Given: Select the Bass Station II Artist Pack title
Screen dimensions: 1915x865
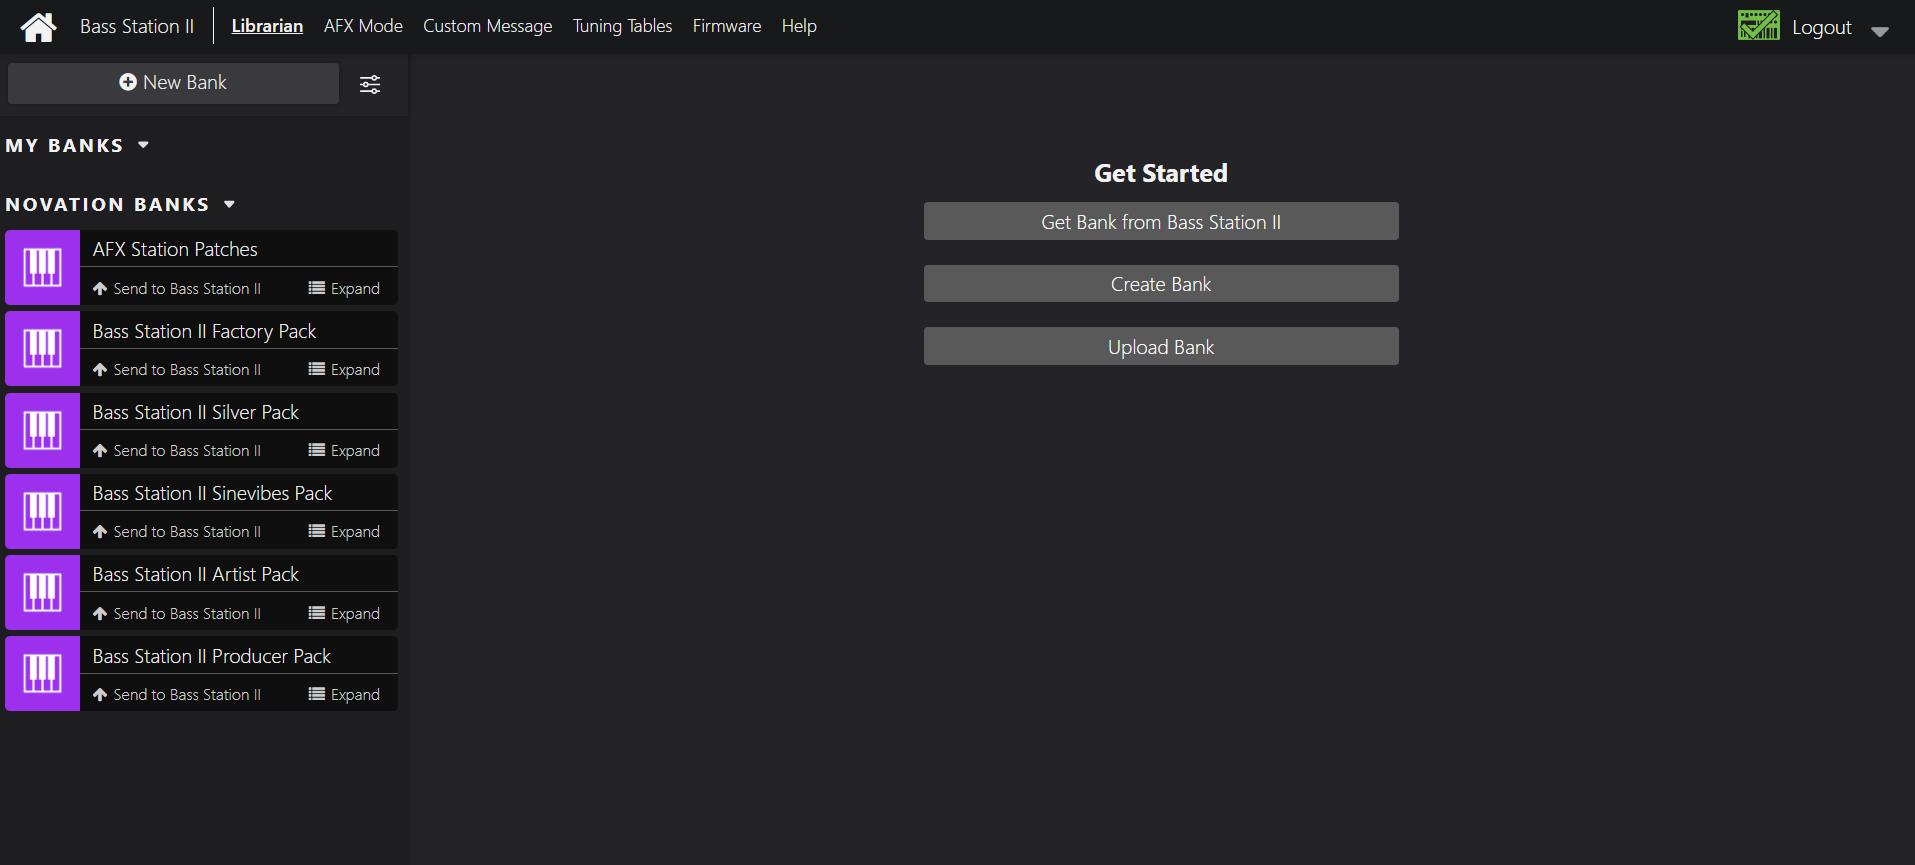Looking at the screenshot, I should pos(196,574).
